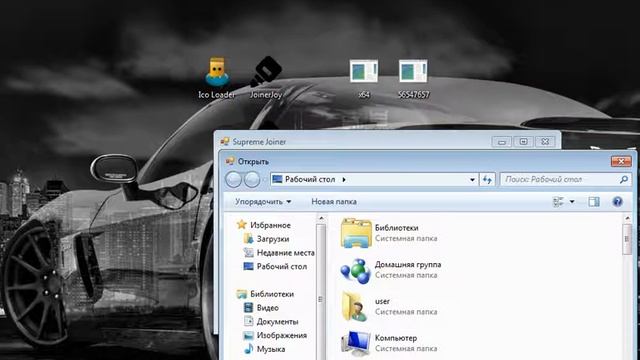Expand the address bar history dropdown
Viewport: 640px width, 360px height.
(x=472, y=179)
